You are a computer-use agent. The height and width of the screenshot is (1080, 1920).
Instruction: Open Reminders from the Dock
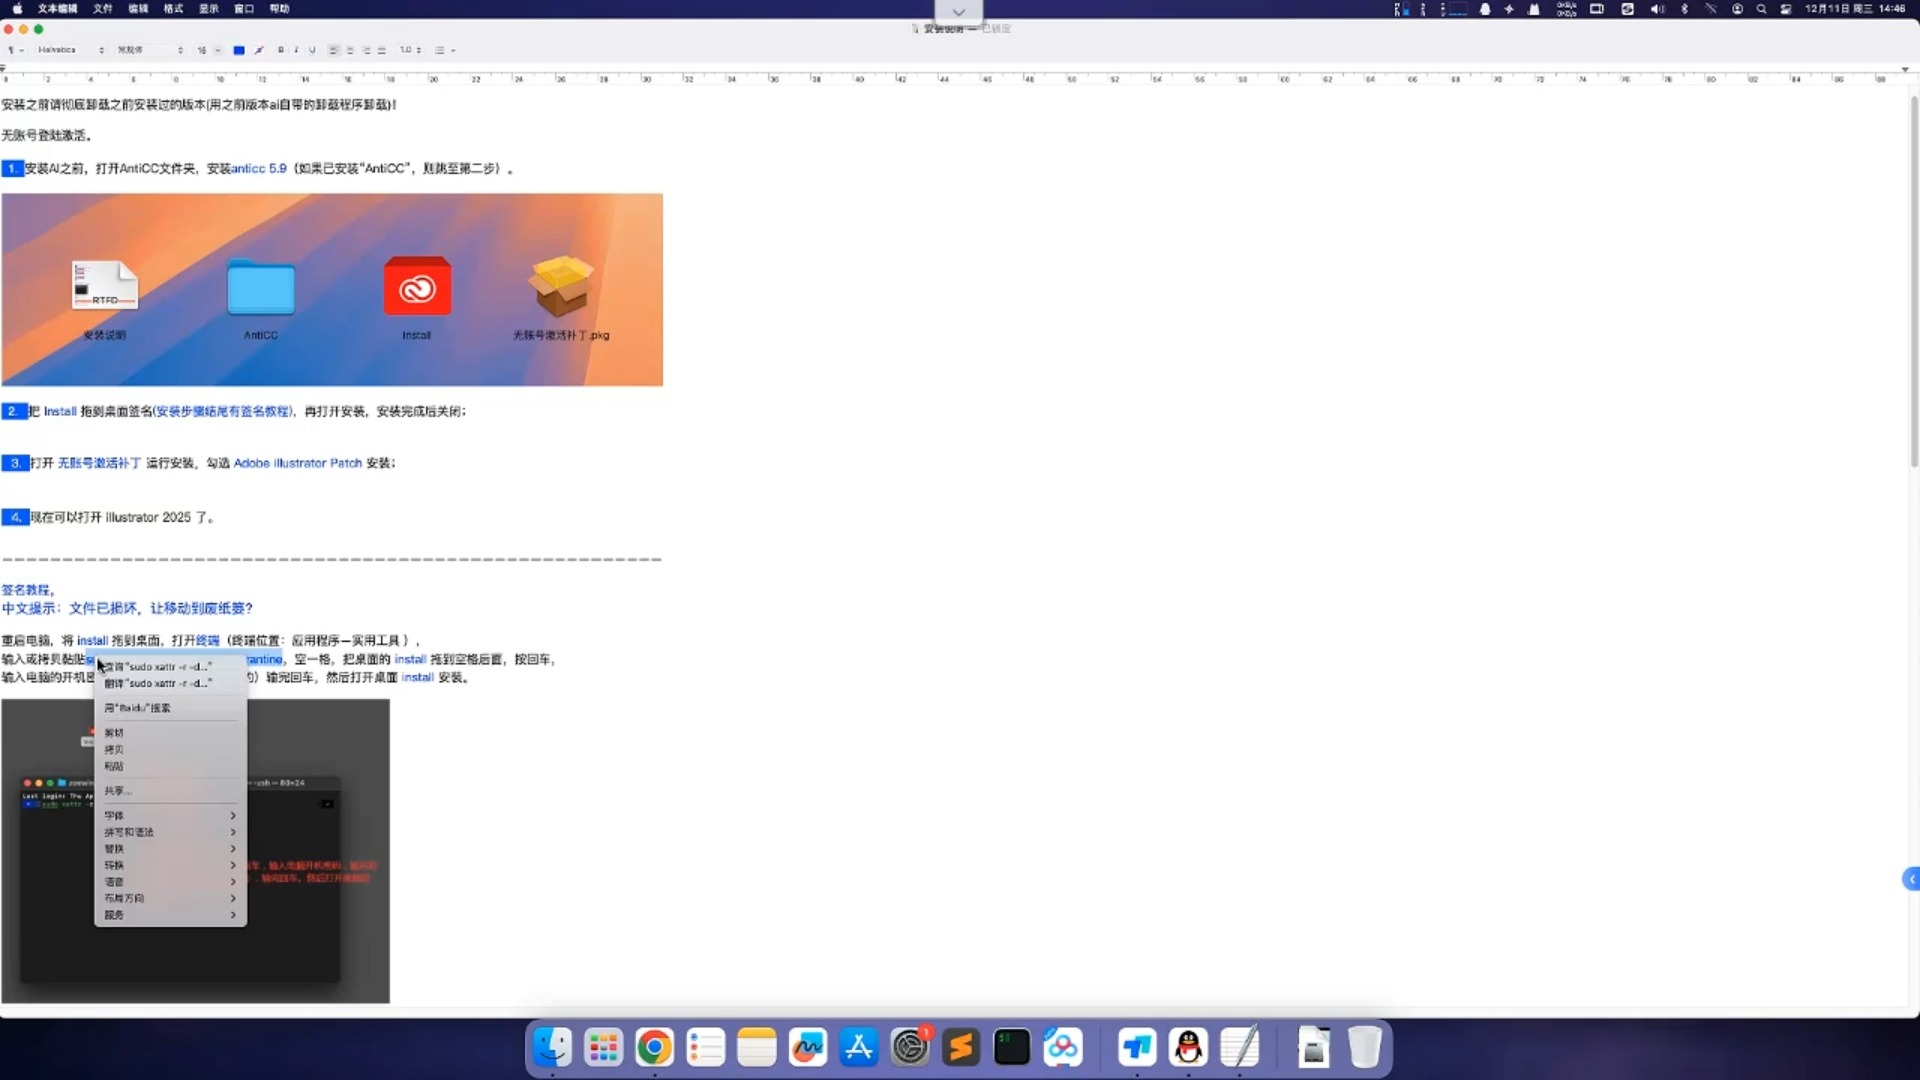coord(705,1047)
